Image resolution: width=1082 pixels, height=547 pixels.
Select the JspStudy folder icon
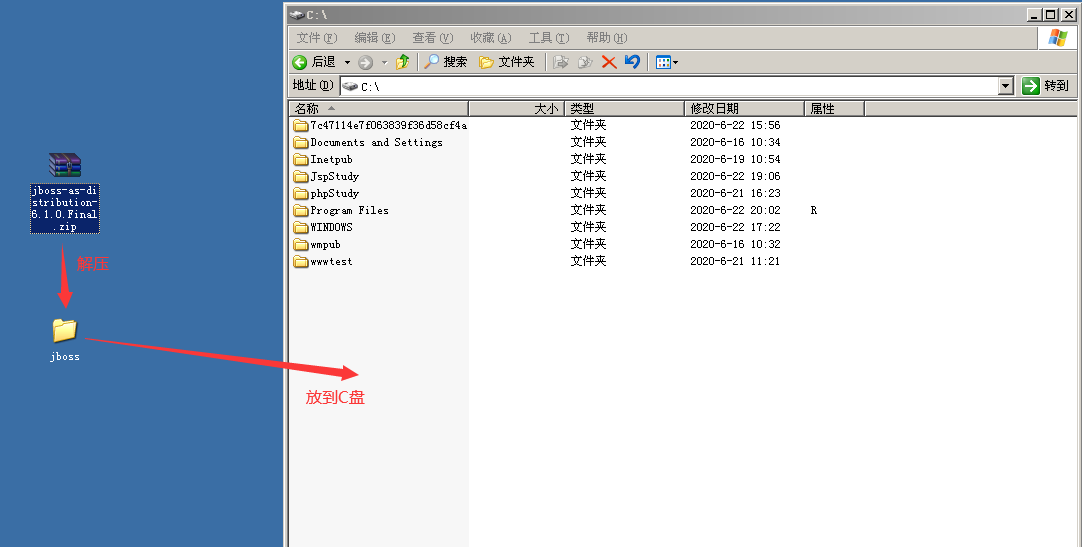(x=300, y=176)
